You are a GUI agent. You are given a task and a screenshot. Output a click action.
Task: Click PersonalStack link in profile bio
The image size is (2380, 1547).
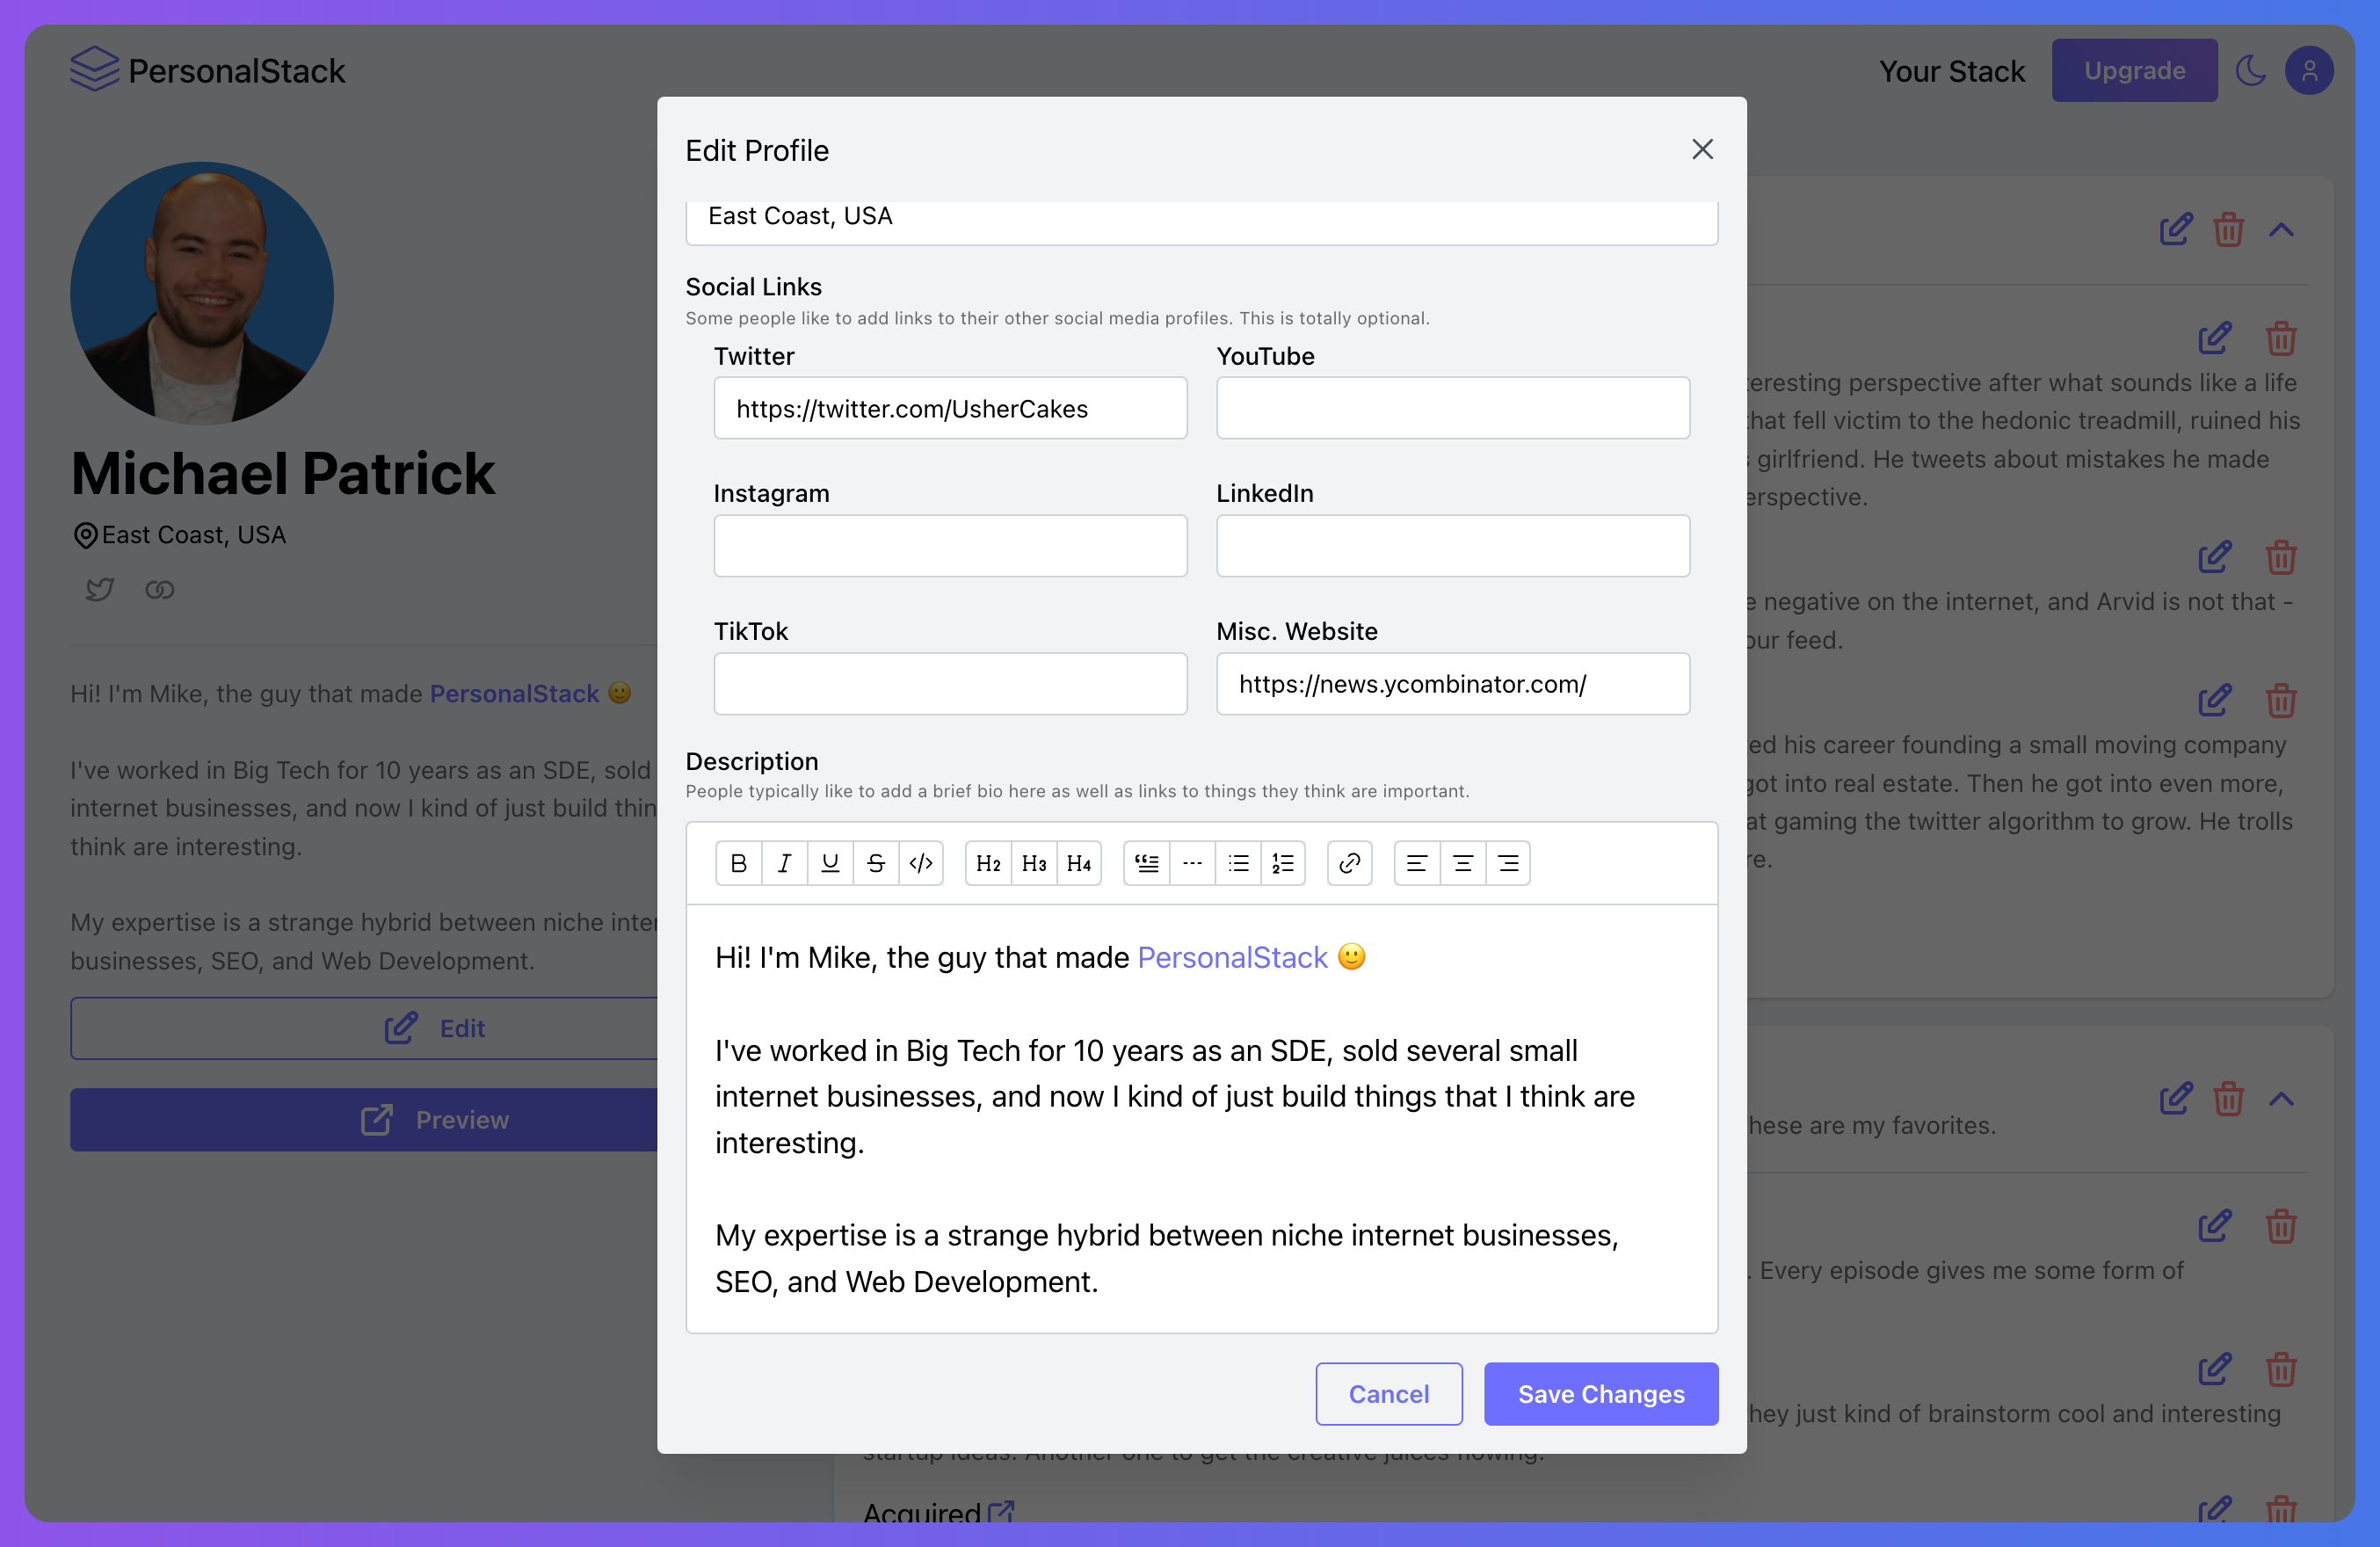(514, 693)
